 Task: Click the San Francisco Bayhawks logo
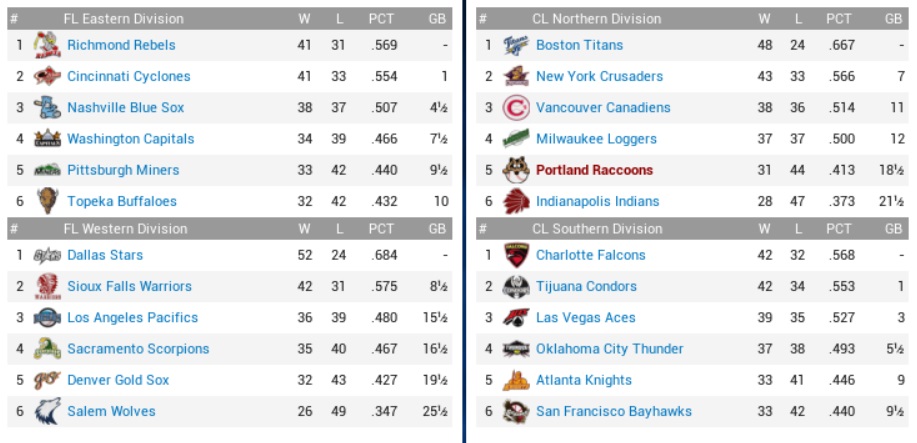515,411
